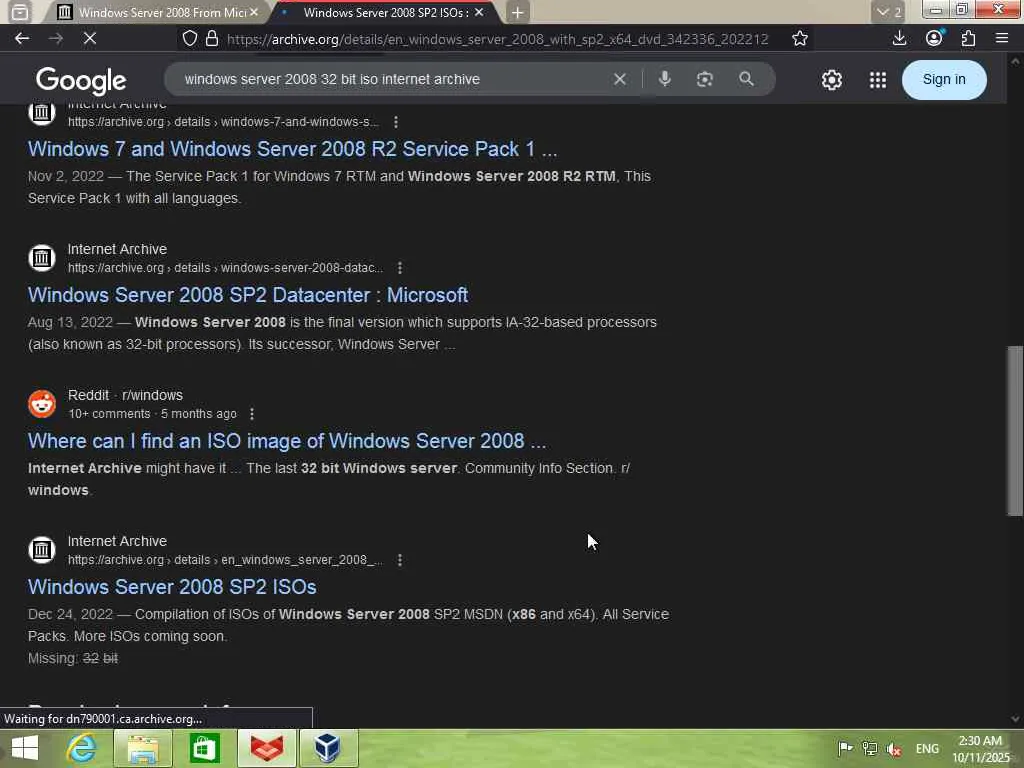Open the Windows 7 and Windows Server 2008 R2 Service Pack 1 link
The height and width of the screenshot is (768, 1024).
pos(293,149)
